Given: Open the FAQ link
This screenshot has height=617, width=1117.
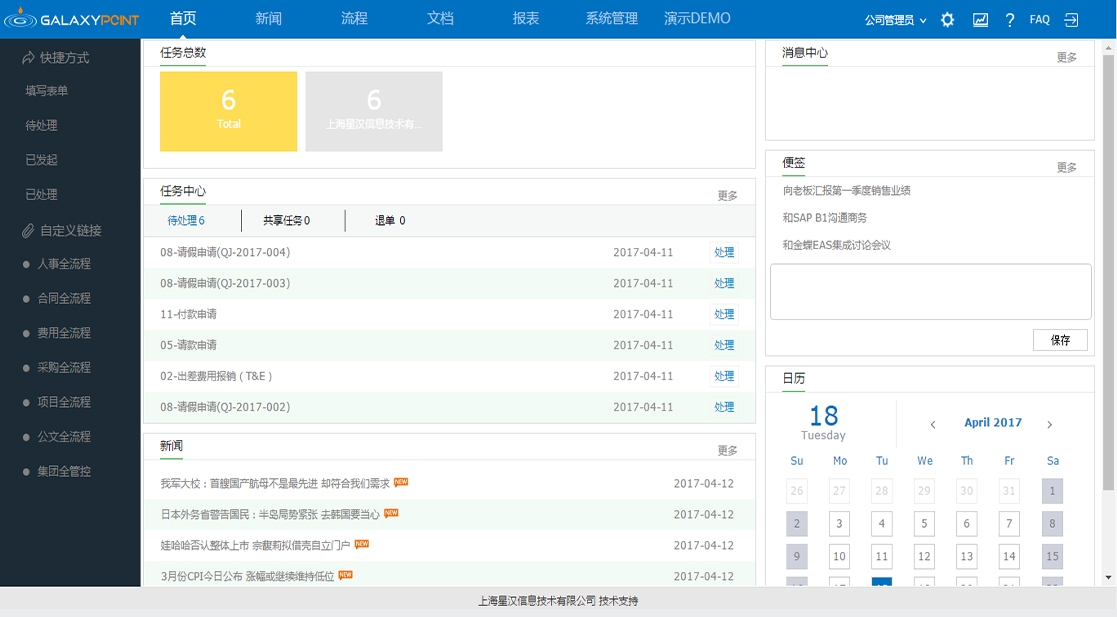Looking at the screenshot, I should pos(1039,20).
